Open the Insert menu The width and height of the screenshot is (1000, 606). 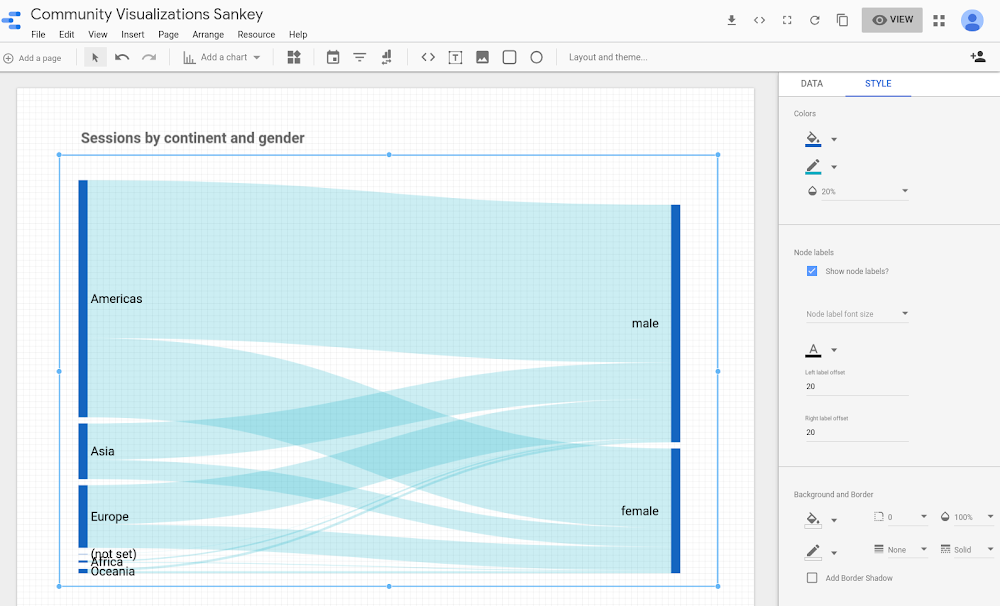pyautogui.click(x=133, y=34)
